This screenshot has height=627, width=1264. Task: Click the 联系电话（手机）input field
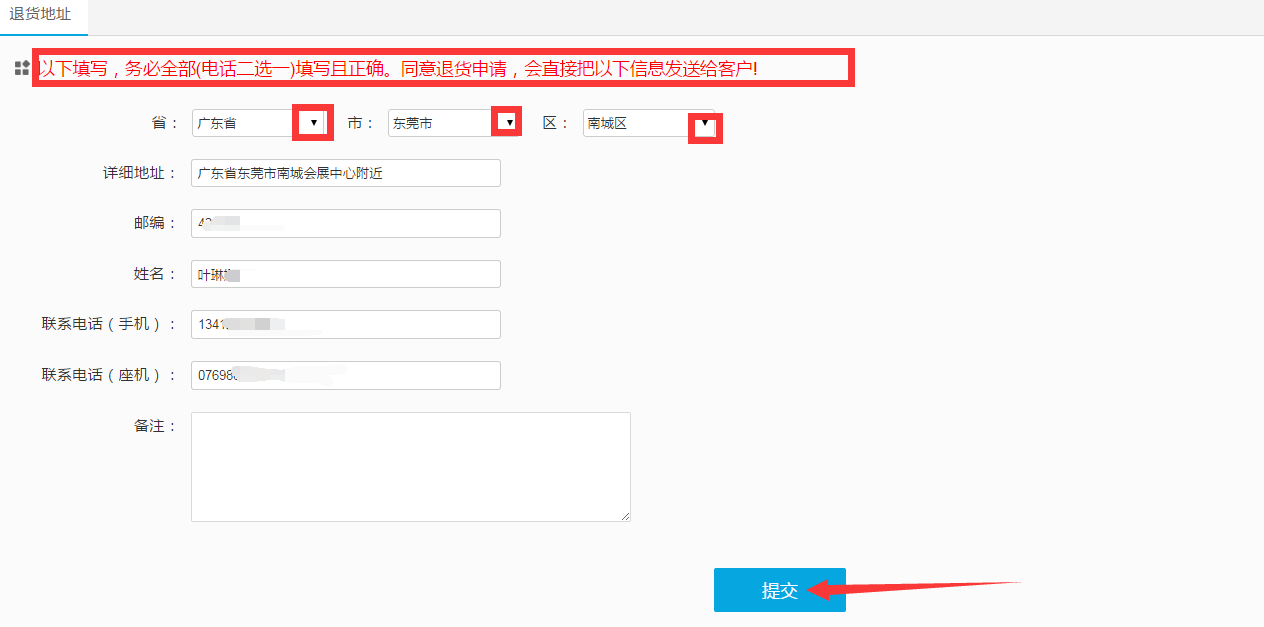pyautogui.click(x=345, y=324)
